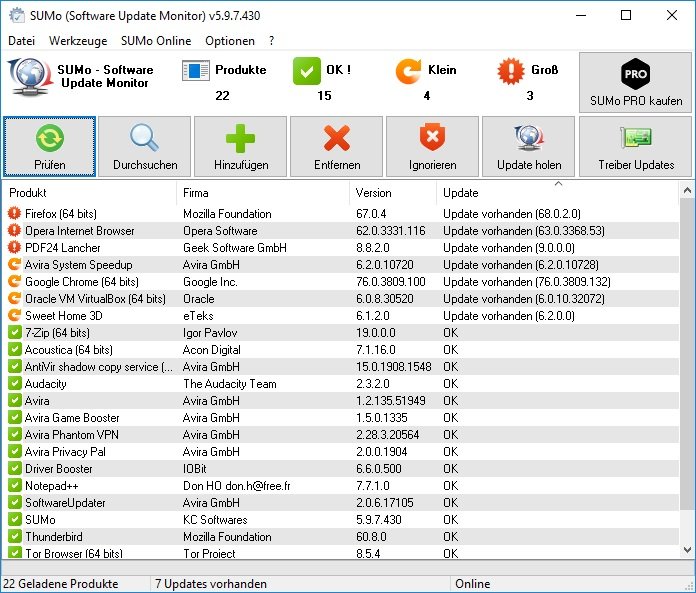This screenshot has width=696, height=593.
Task: Click the green OK checkmark icon
Action: (x=306, y=71)
